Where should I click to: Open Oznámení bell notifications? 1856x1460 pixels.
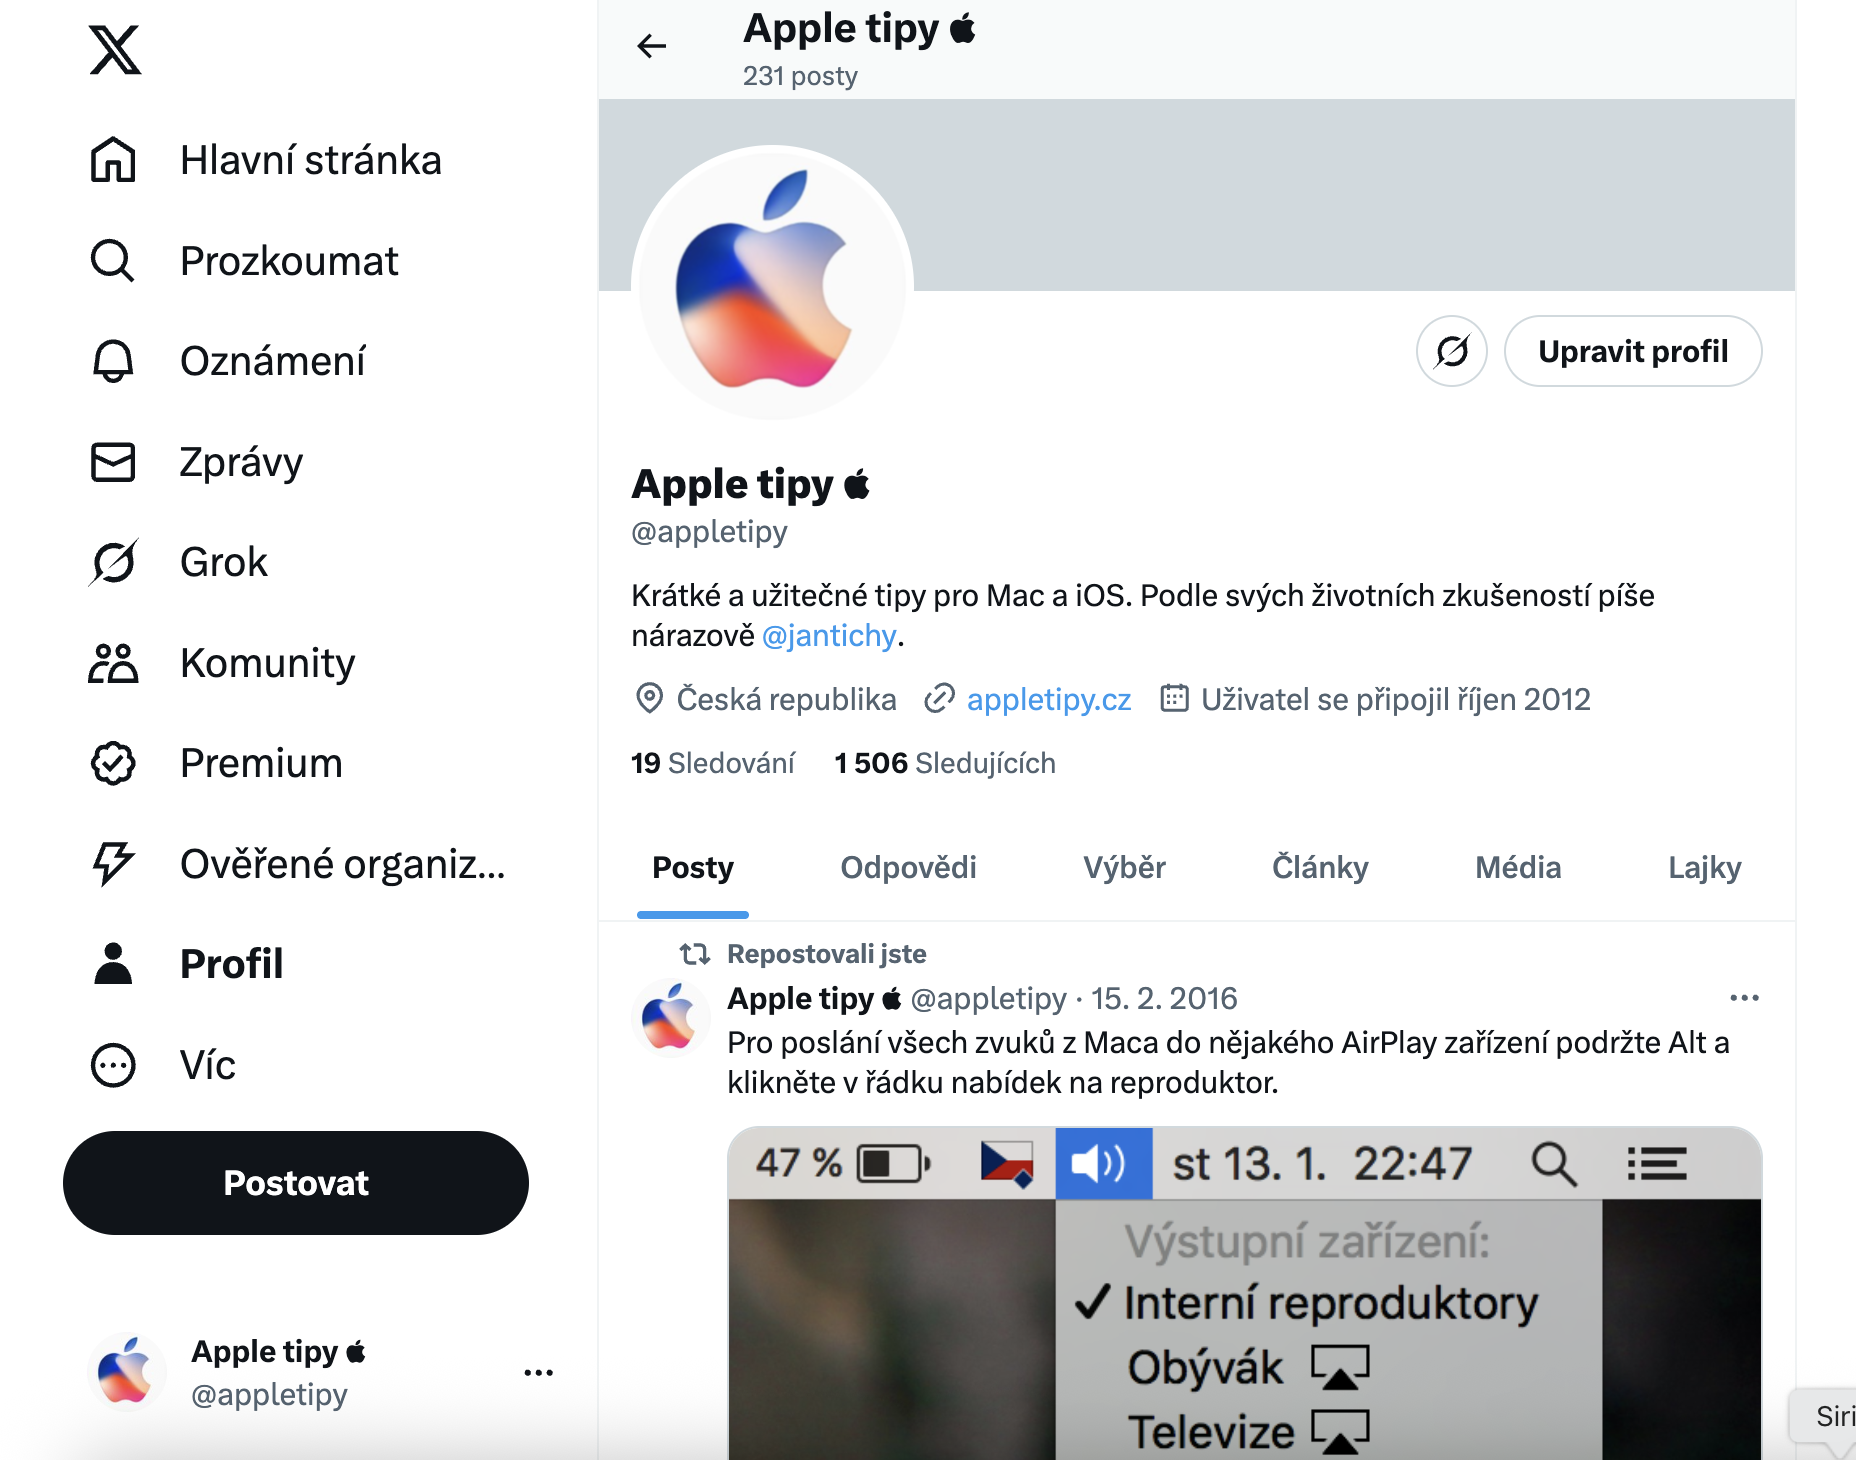click(x=113, y=361)
